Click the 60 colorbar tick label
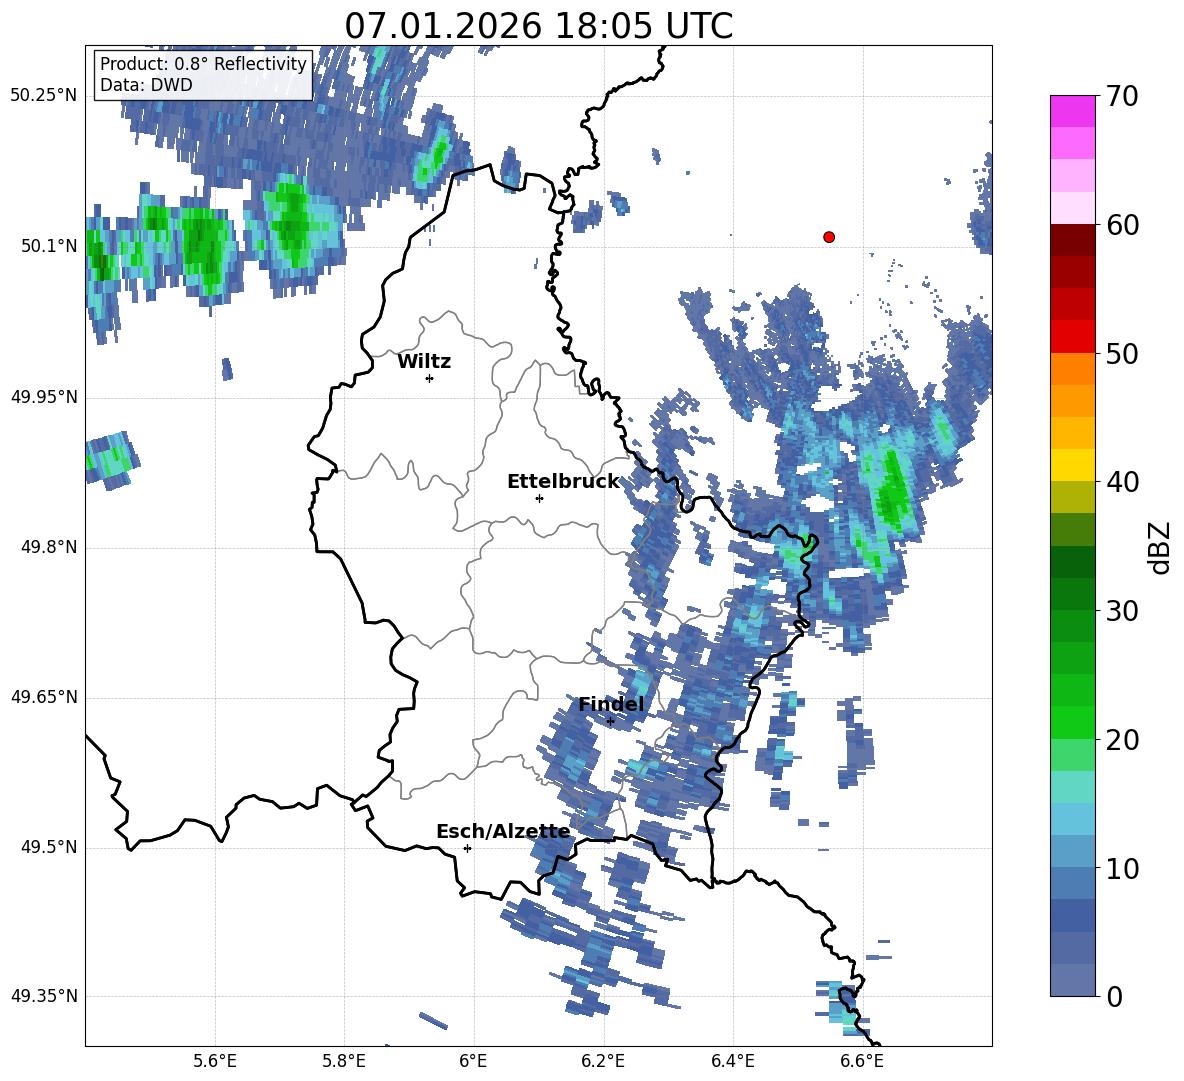 tap(1121, 225)
